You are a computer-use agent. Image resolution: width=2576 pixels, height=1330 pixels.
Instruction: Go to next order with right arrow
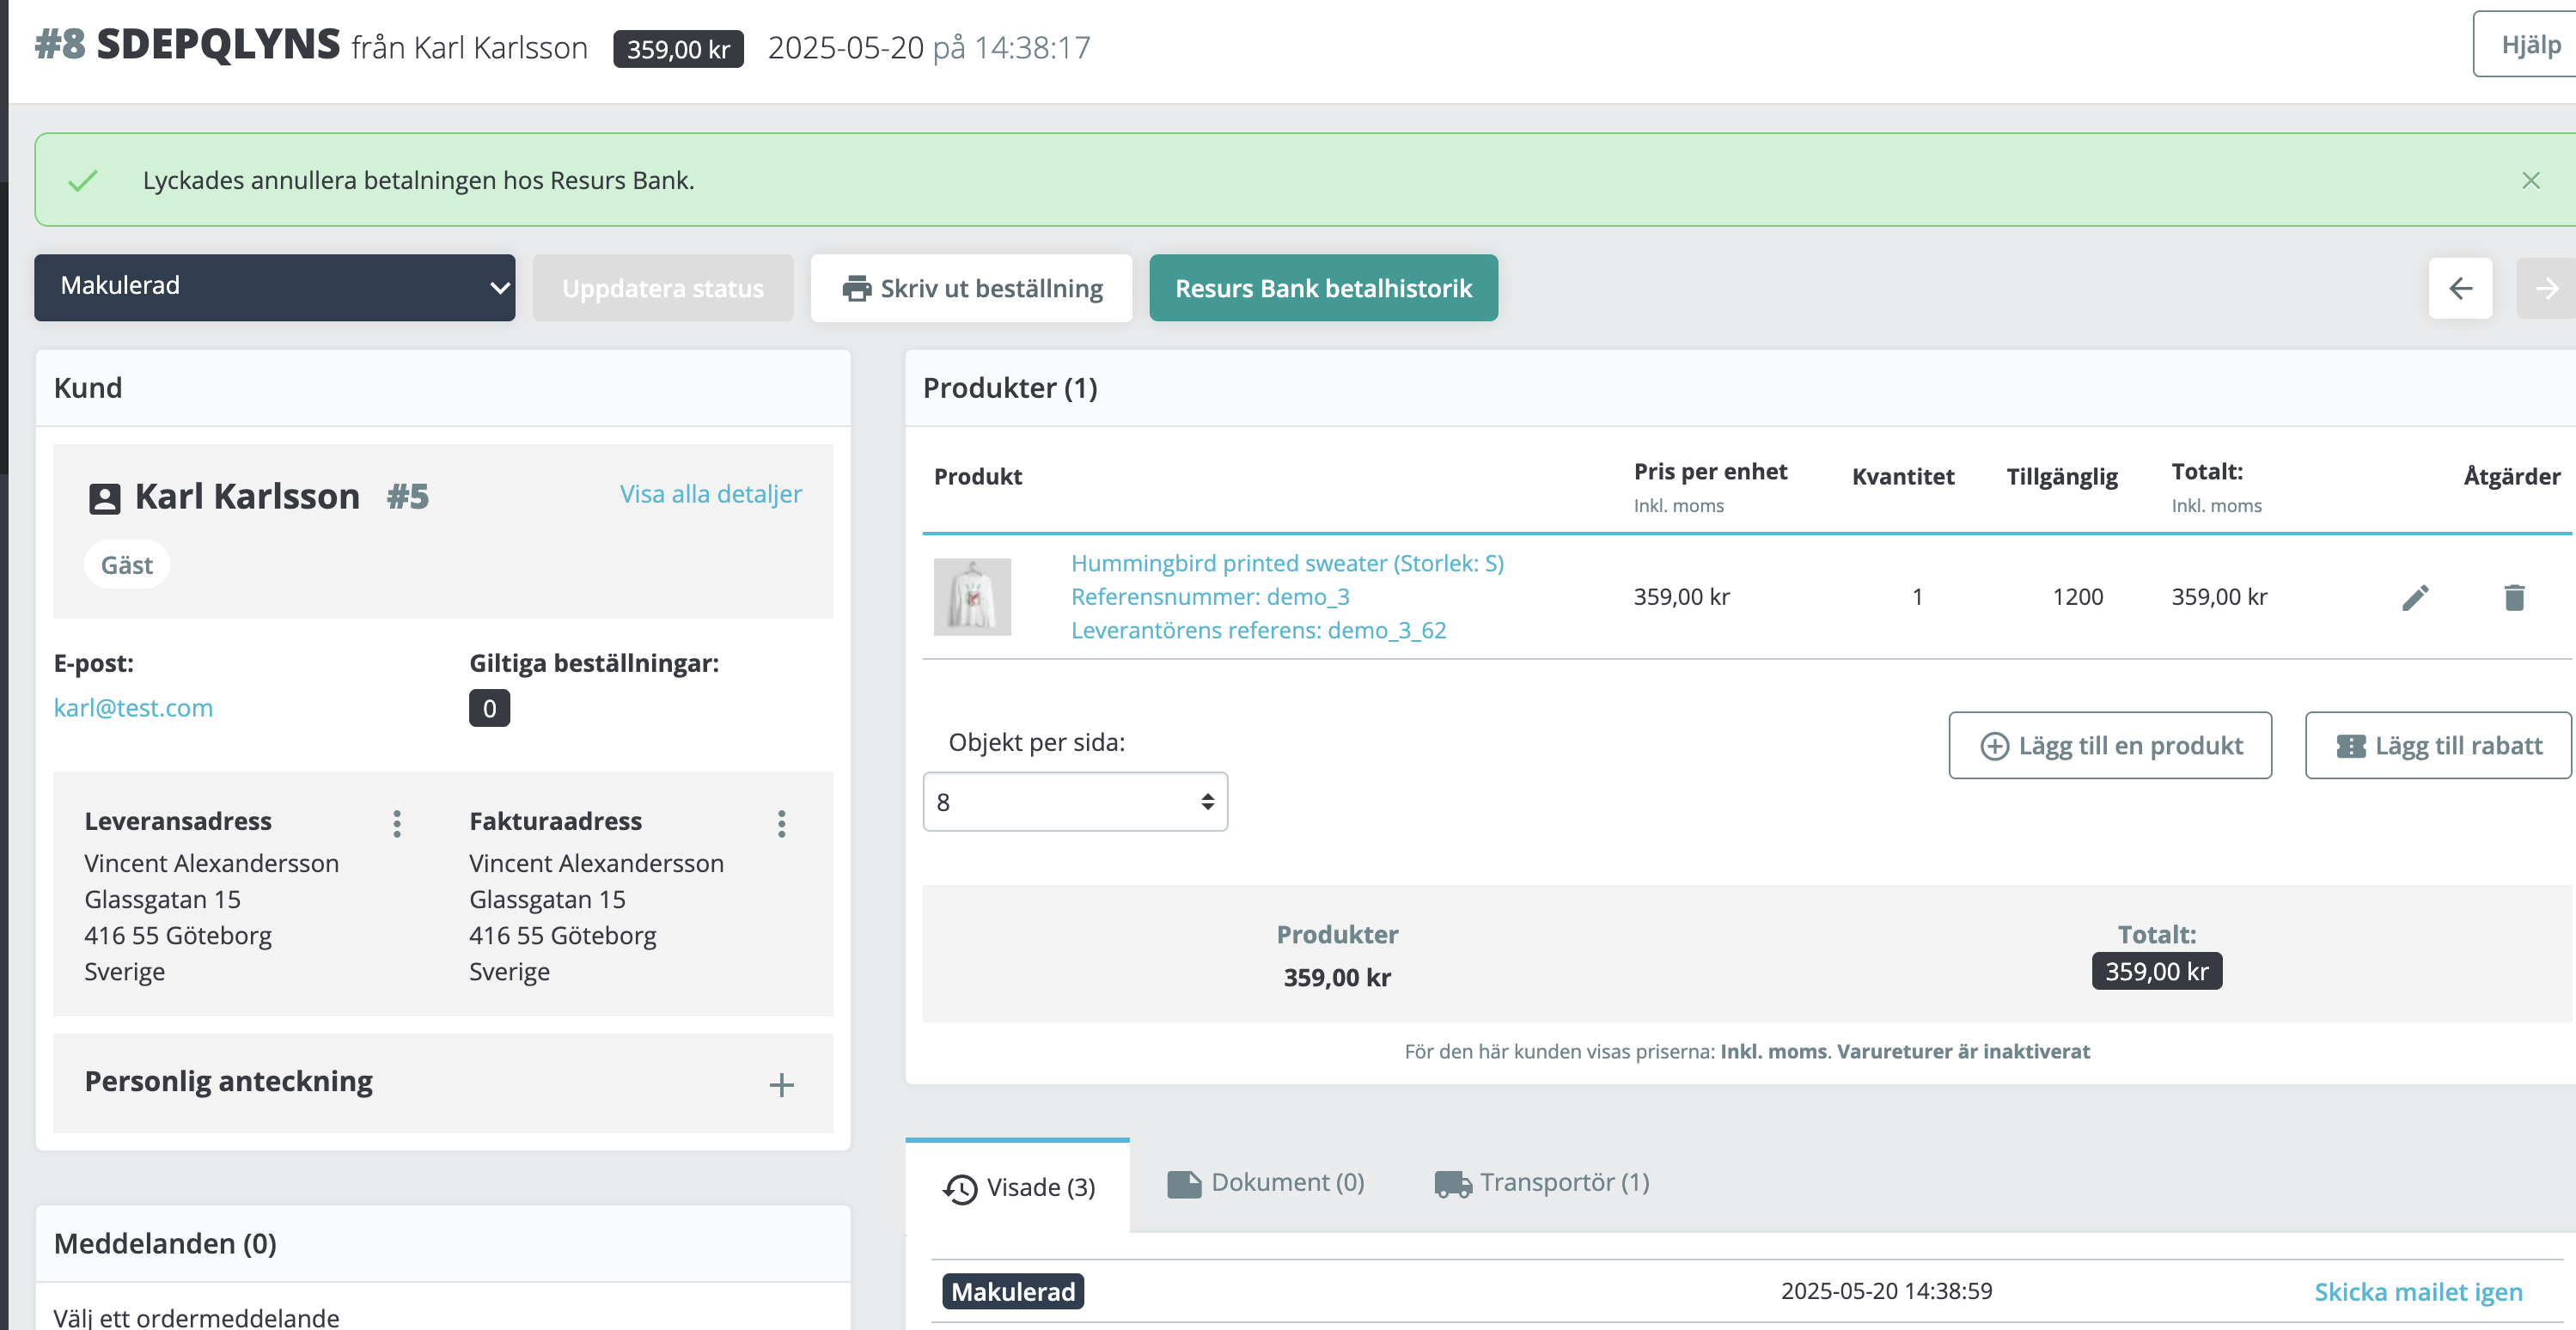pyautogui.click(x=2546, y=288)
